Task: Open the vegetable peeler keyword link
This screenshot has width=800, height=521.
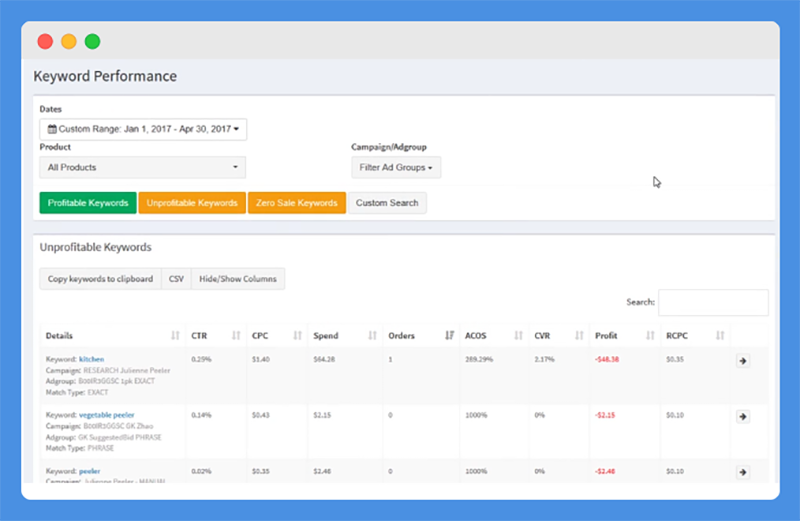Action: pyautogui.click(x=106, y=414)
